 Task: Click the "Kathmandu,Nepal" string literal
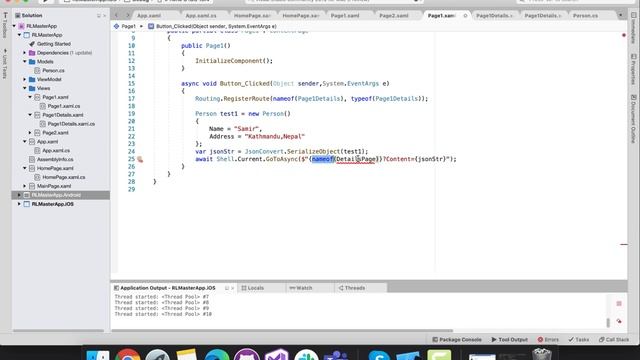click(274, 136)
